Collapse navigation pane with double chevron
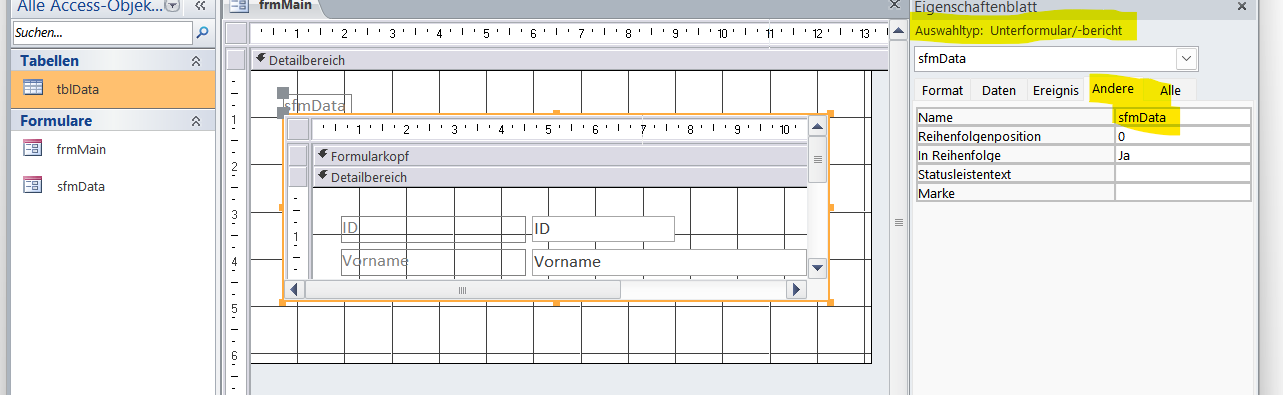This screenshot has width=1283, height=395. tap(199, 6)
